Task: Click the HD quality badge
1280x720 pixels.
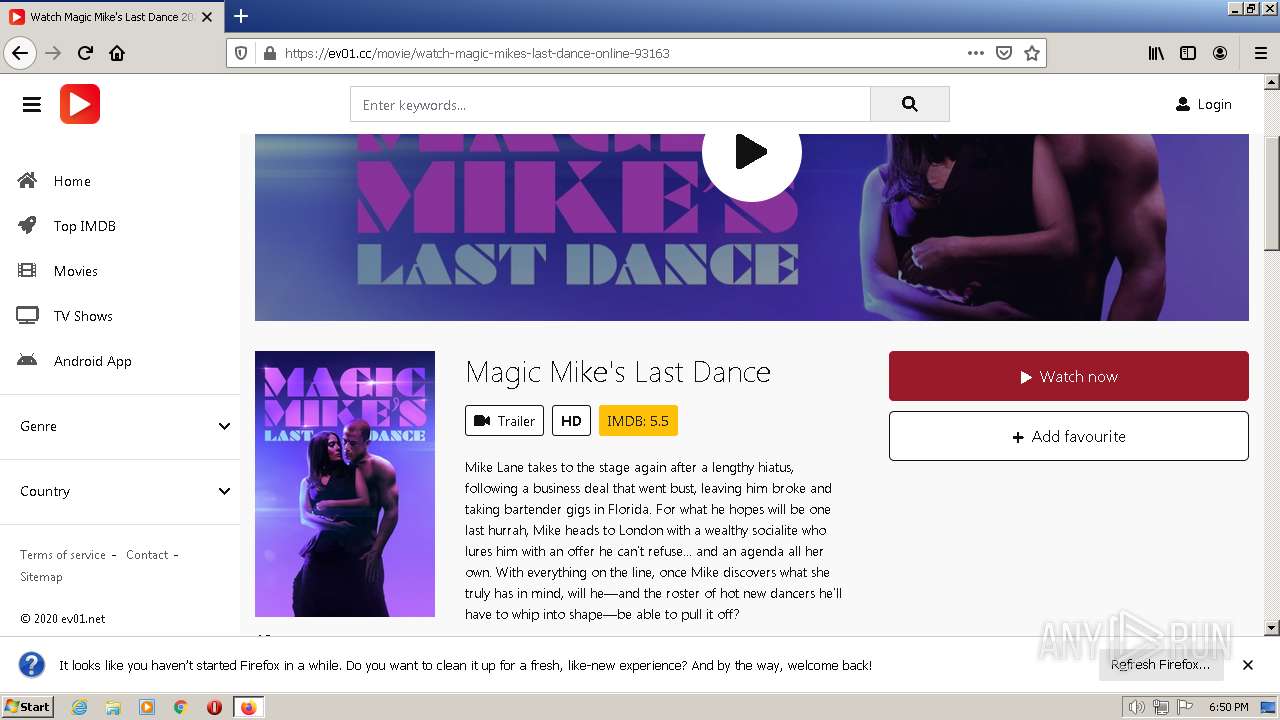Action: pos(571,421)
